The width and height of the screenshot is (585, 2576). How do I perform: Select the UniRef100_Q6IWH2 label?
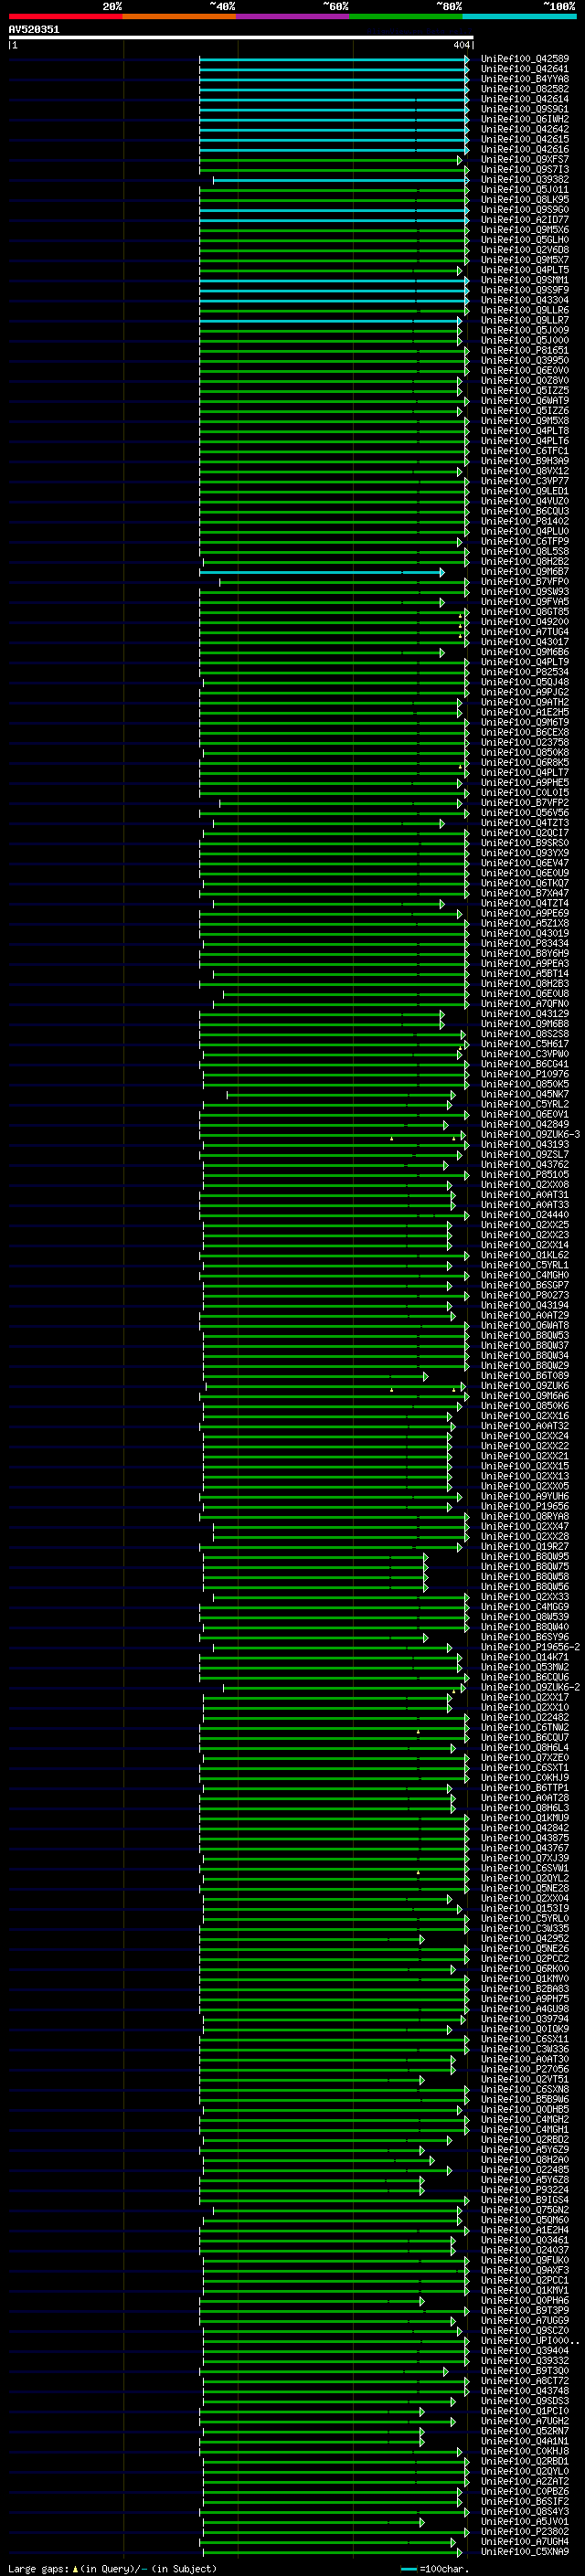click(x=525, y=119)
